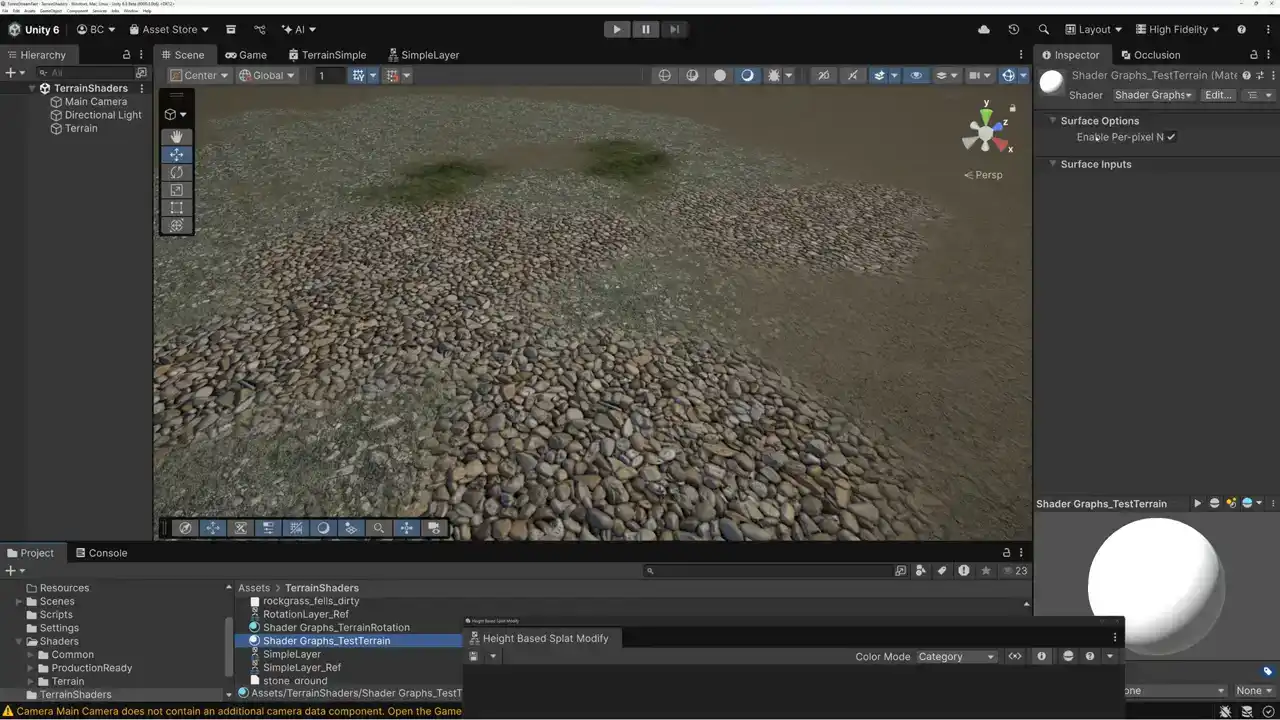Click the search magnifier icon in the top bar
The image size is (1280, 720).
(1043, 29)
